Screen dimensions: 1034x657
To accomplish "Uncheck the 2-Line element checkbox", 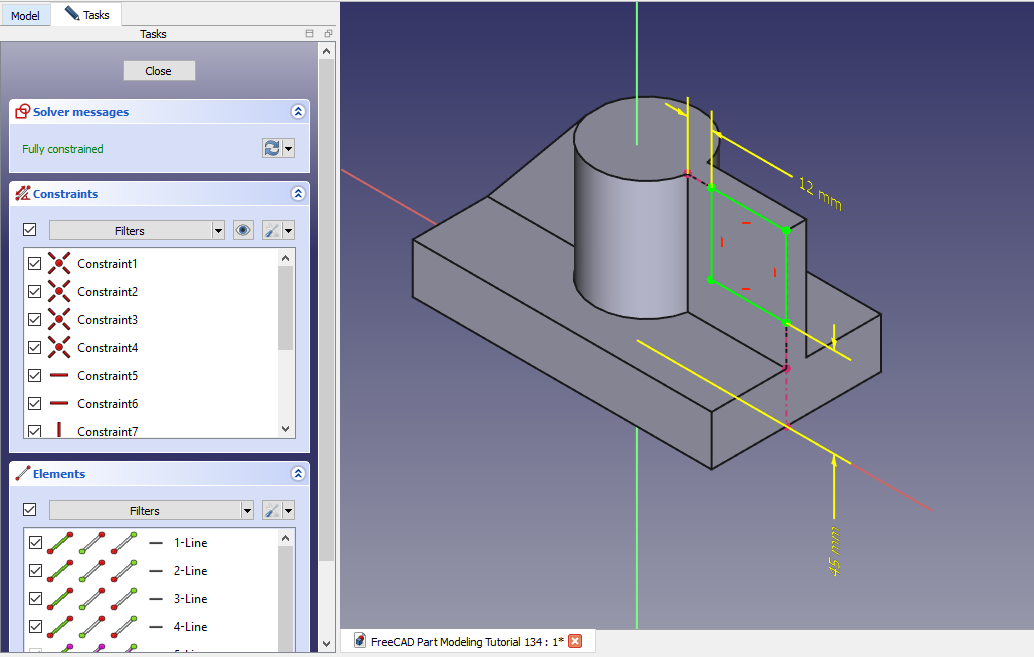I will [35, 571].
